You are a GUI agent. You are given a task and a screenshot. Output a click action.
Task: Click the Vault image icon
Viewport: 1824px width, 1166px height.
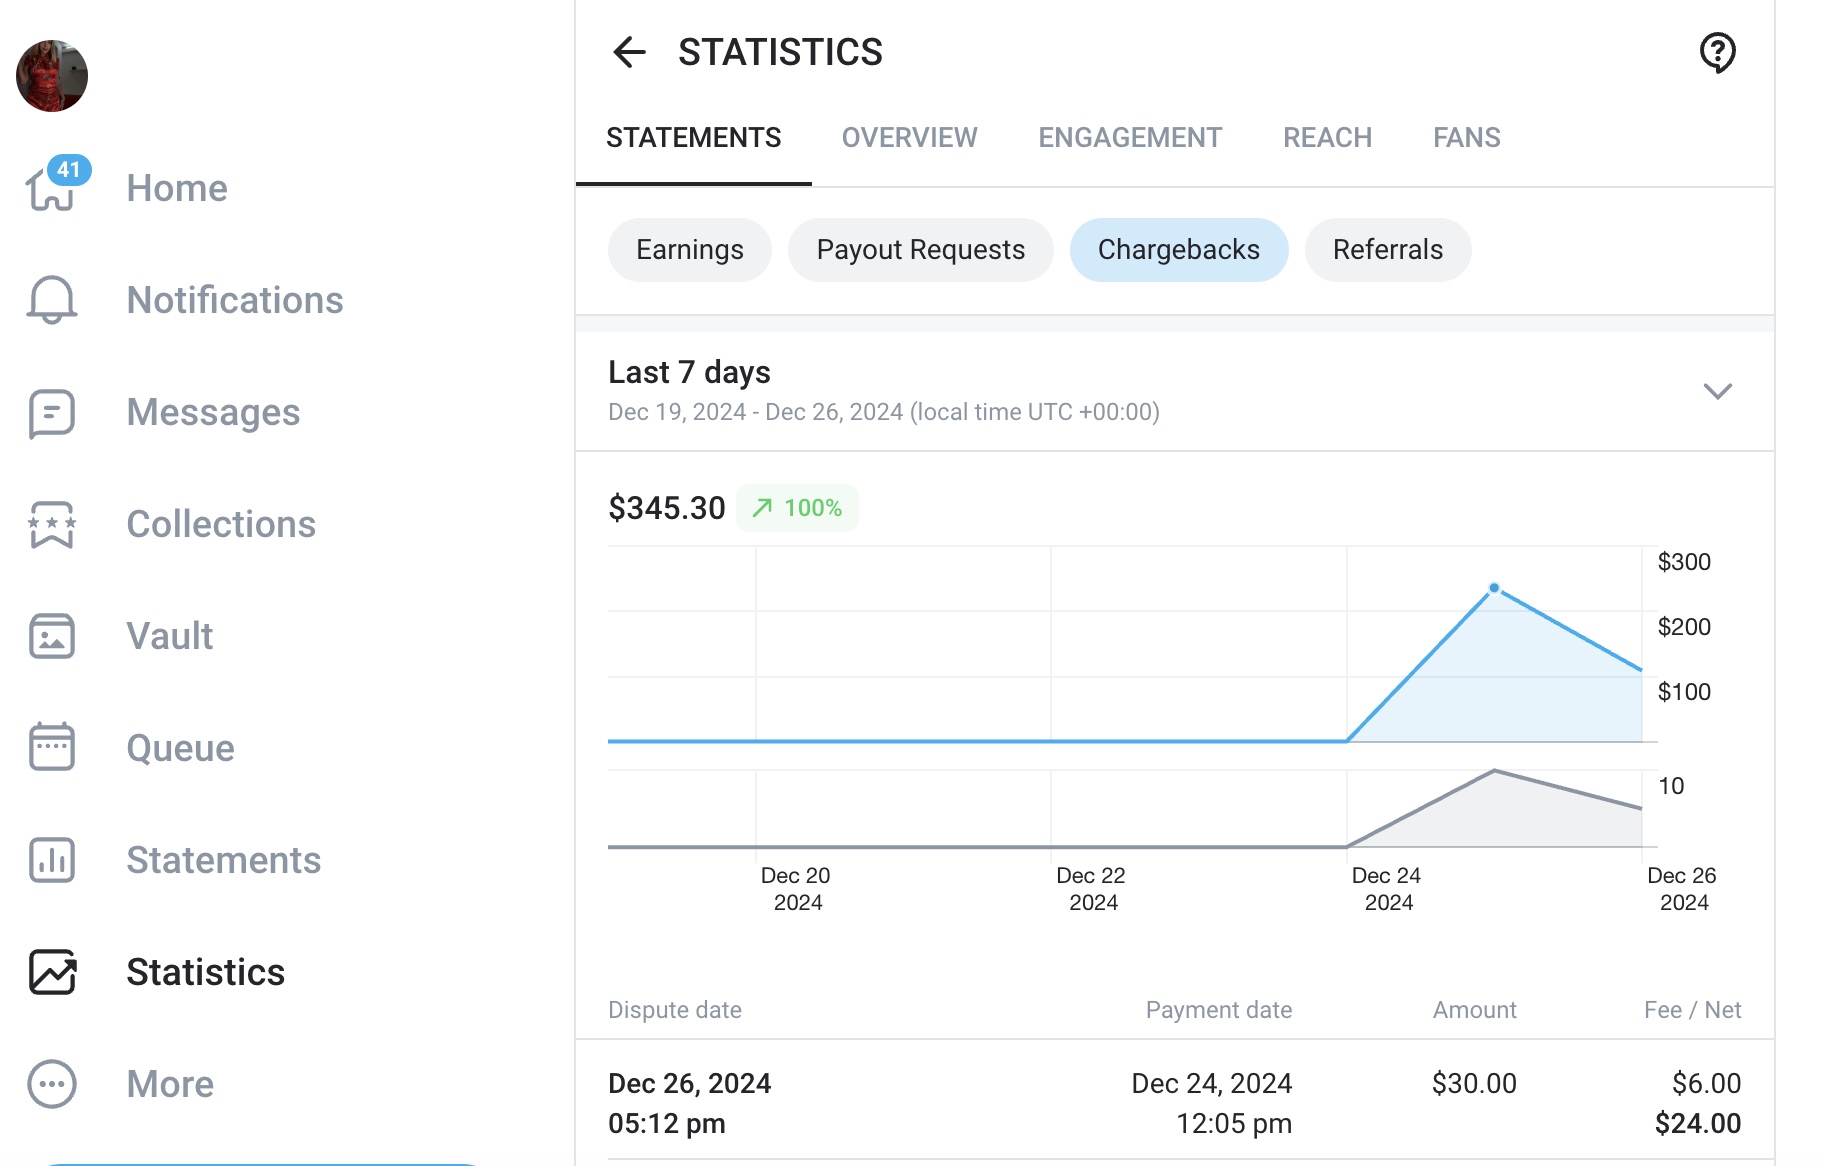[x=52, y=636]
